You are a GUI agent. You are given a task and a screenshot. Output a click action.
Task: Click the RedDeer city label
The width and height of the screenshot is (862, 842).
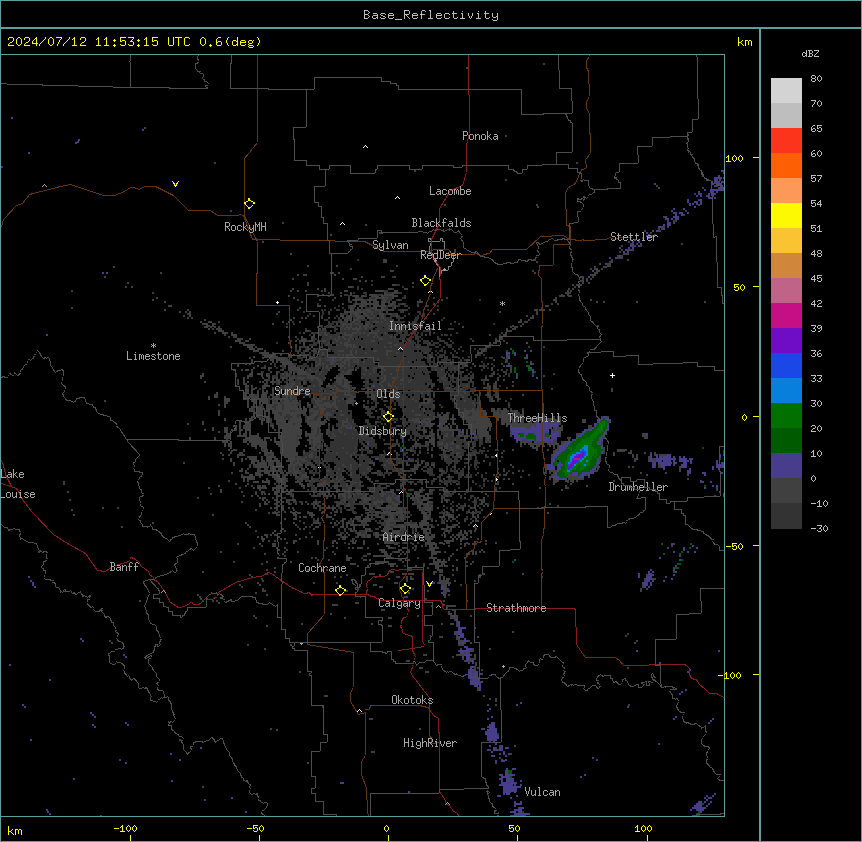tap(440, 254)
